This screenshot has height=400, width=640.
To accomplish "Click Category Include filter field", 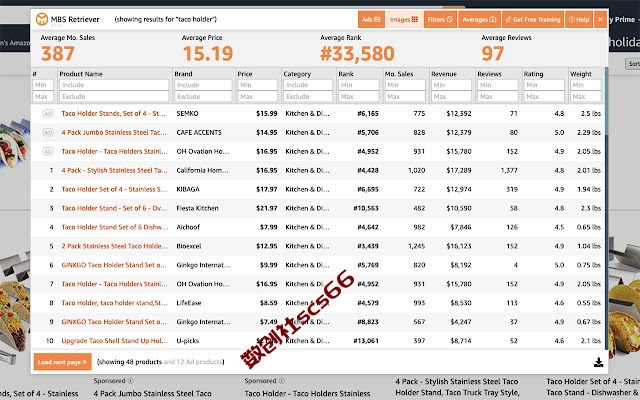I will [x=308, y=85].
